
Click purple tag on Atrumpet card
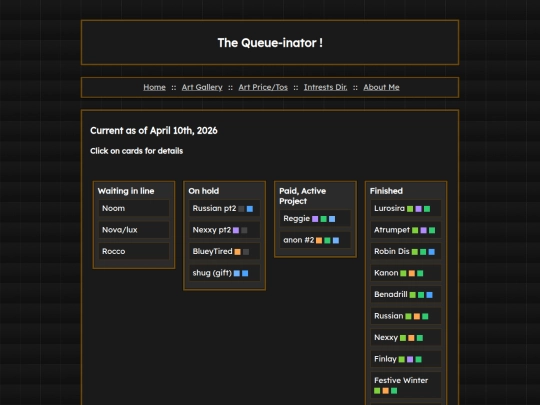point(424,230)
